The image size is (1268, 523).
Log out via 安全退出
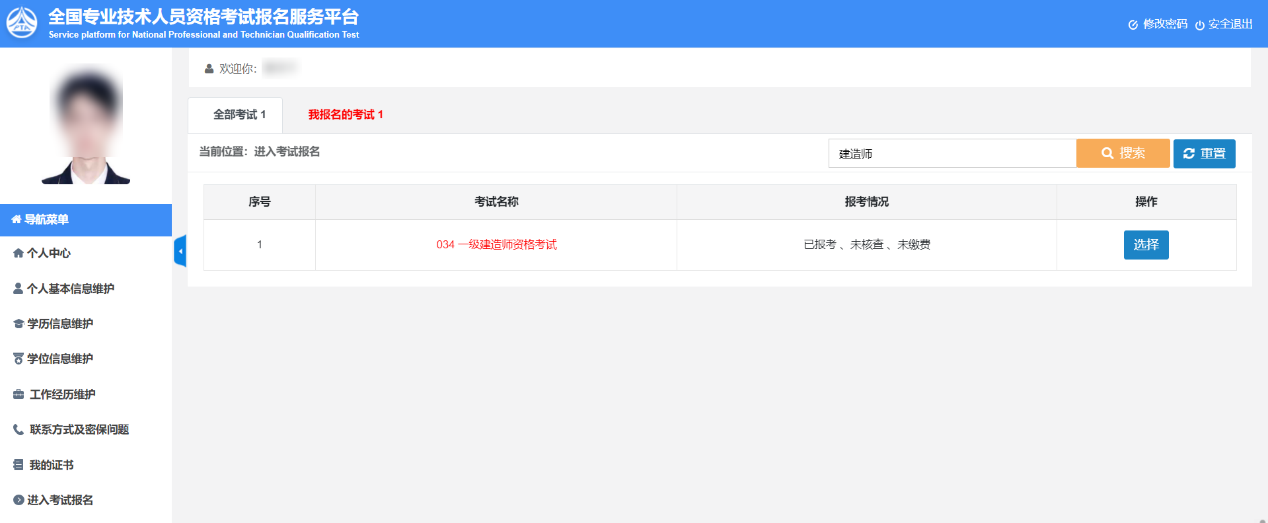coord(1223,24)
